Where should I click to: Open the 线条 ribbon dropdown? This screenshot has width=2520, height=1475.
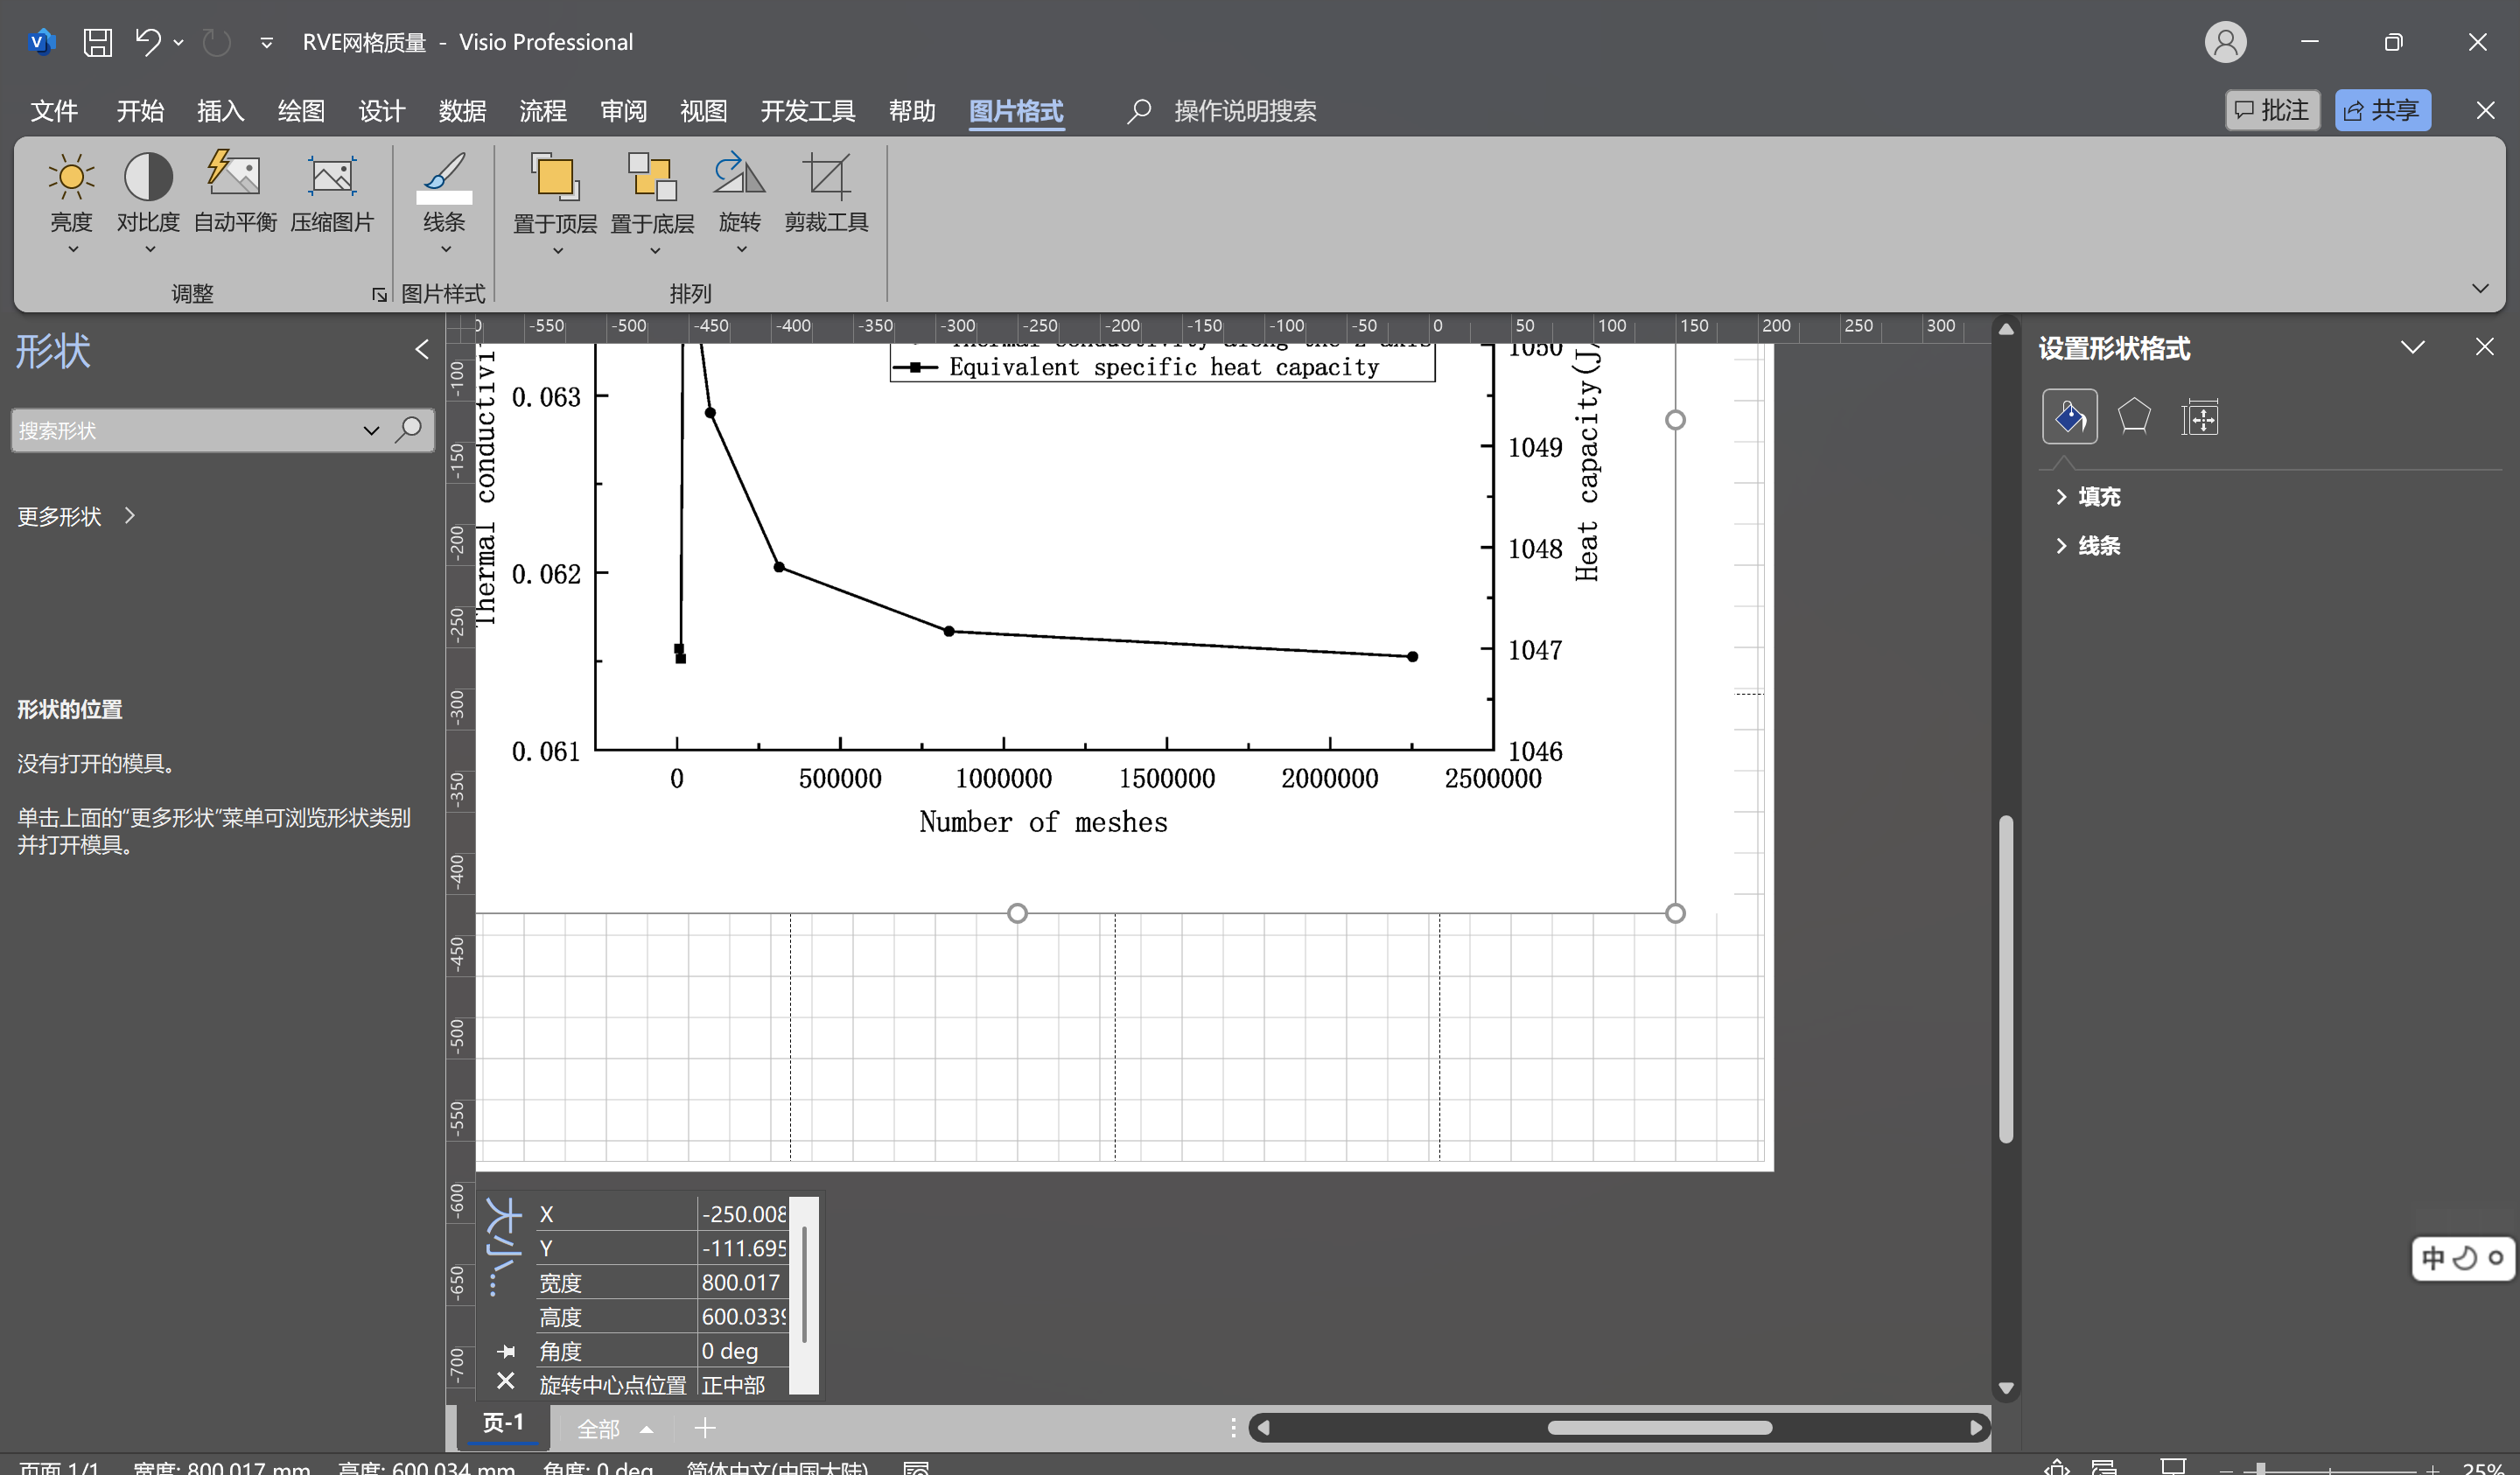pyautogui.click(x=445, y=249)
